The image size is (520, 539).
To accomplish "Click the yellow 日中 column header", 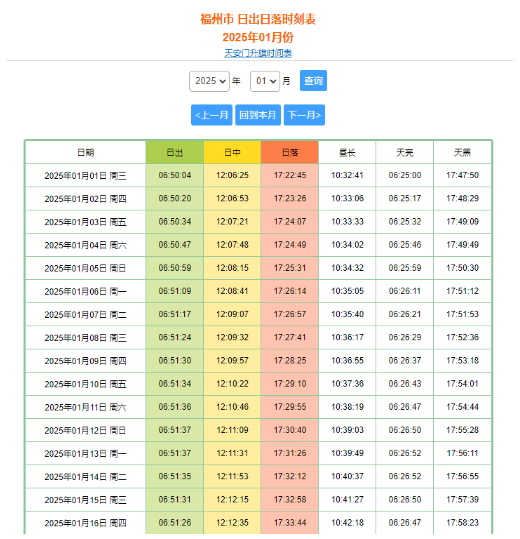I will pos(232,152).
